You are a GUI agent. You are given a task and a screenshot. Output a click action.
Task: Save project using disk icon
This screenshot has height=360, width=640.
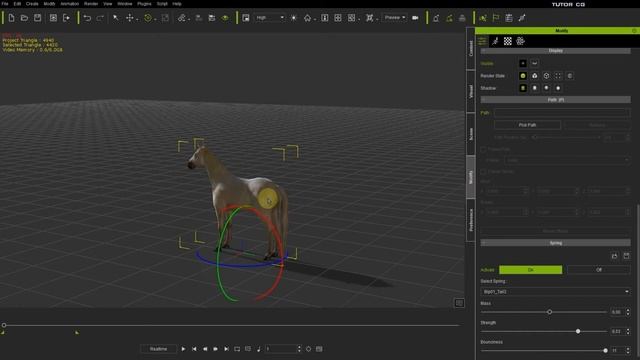37,18
